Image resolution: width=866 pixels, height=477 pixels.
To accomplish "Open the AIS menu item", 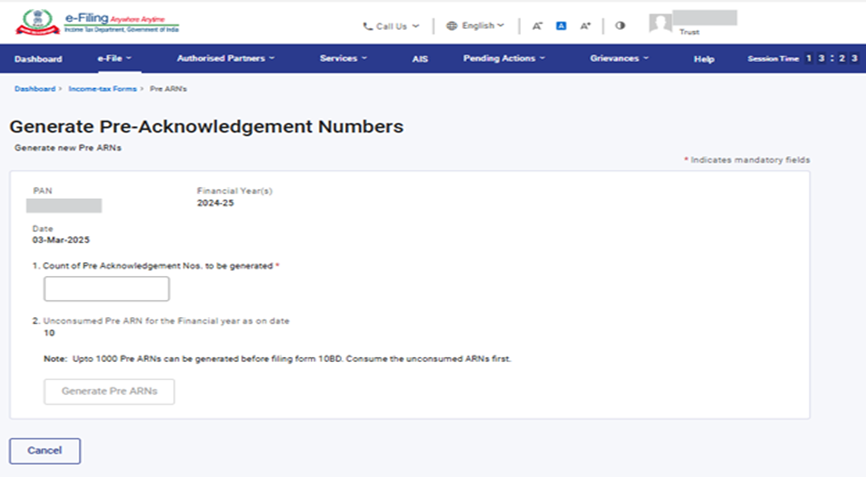I will coord(420,59).
